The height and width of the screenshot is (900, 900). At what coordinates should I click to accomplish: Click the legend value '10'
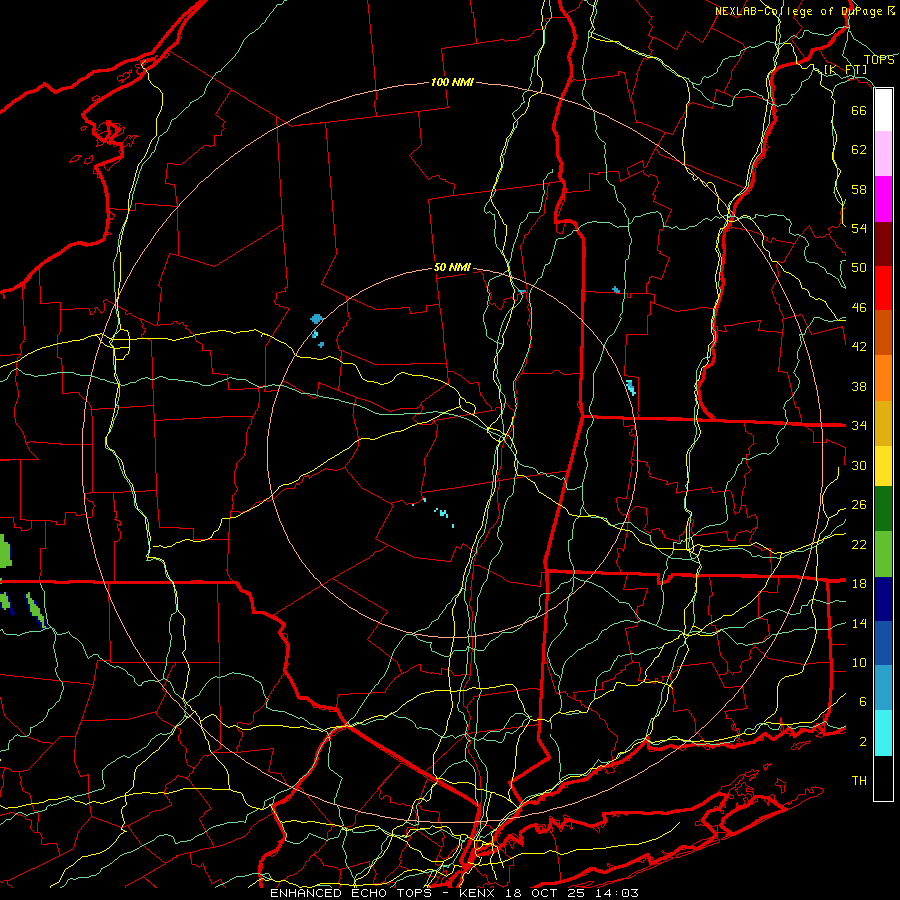859,662
